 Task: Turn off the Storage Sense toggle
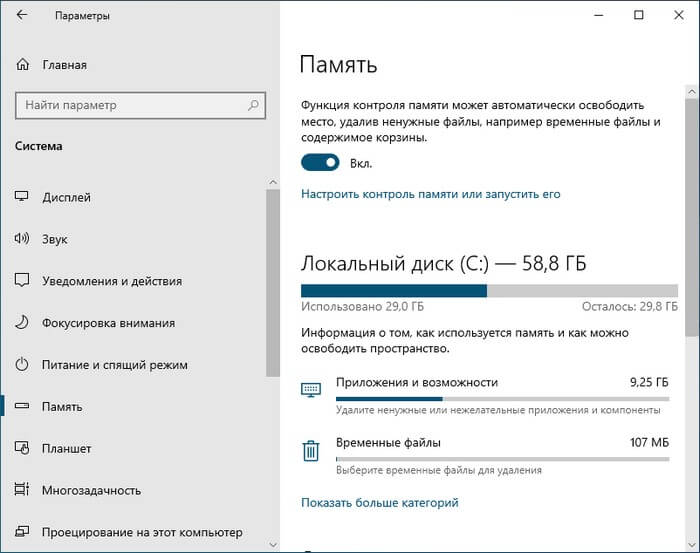[x=320, y=163]
